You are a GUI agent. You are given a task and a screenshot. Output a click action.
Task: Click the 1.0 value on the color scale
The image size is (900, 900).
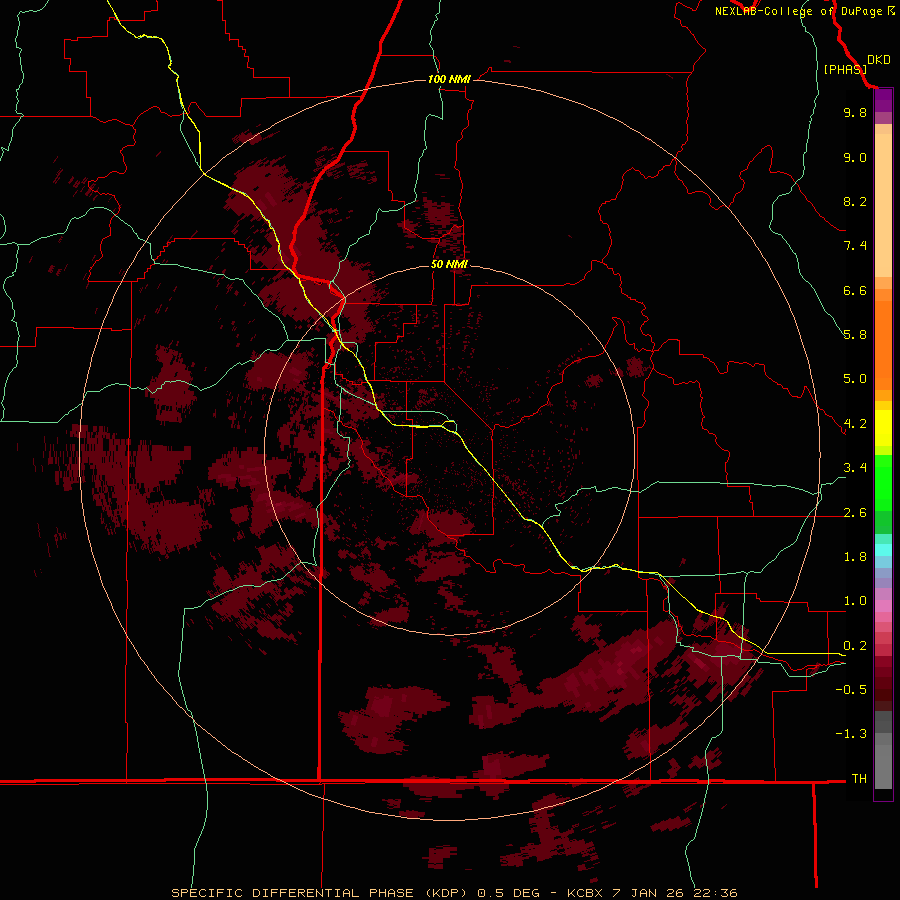855,601
